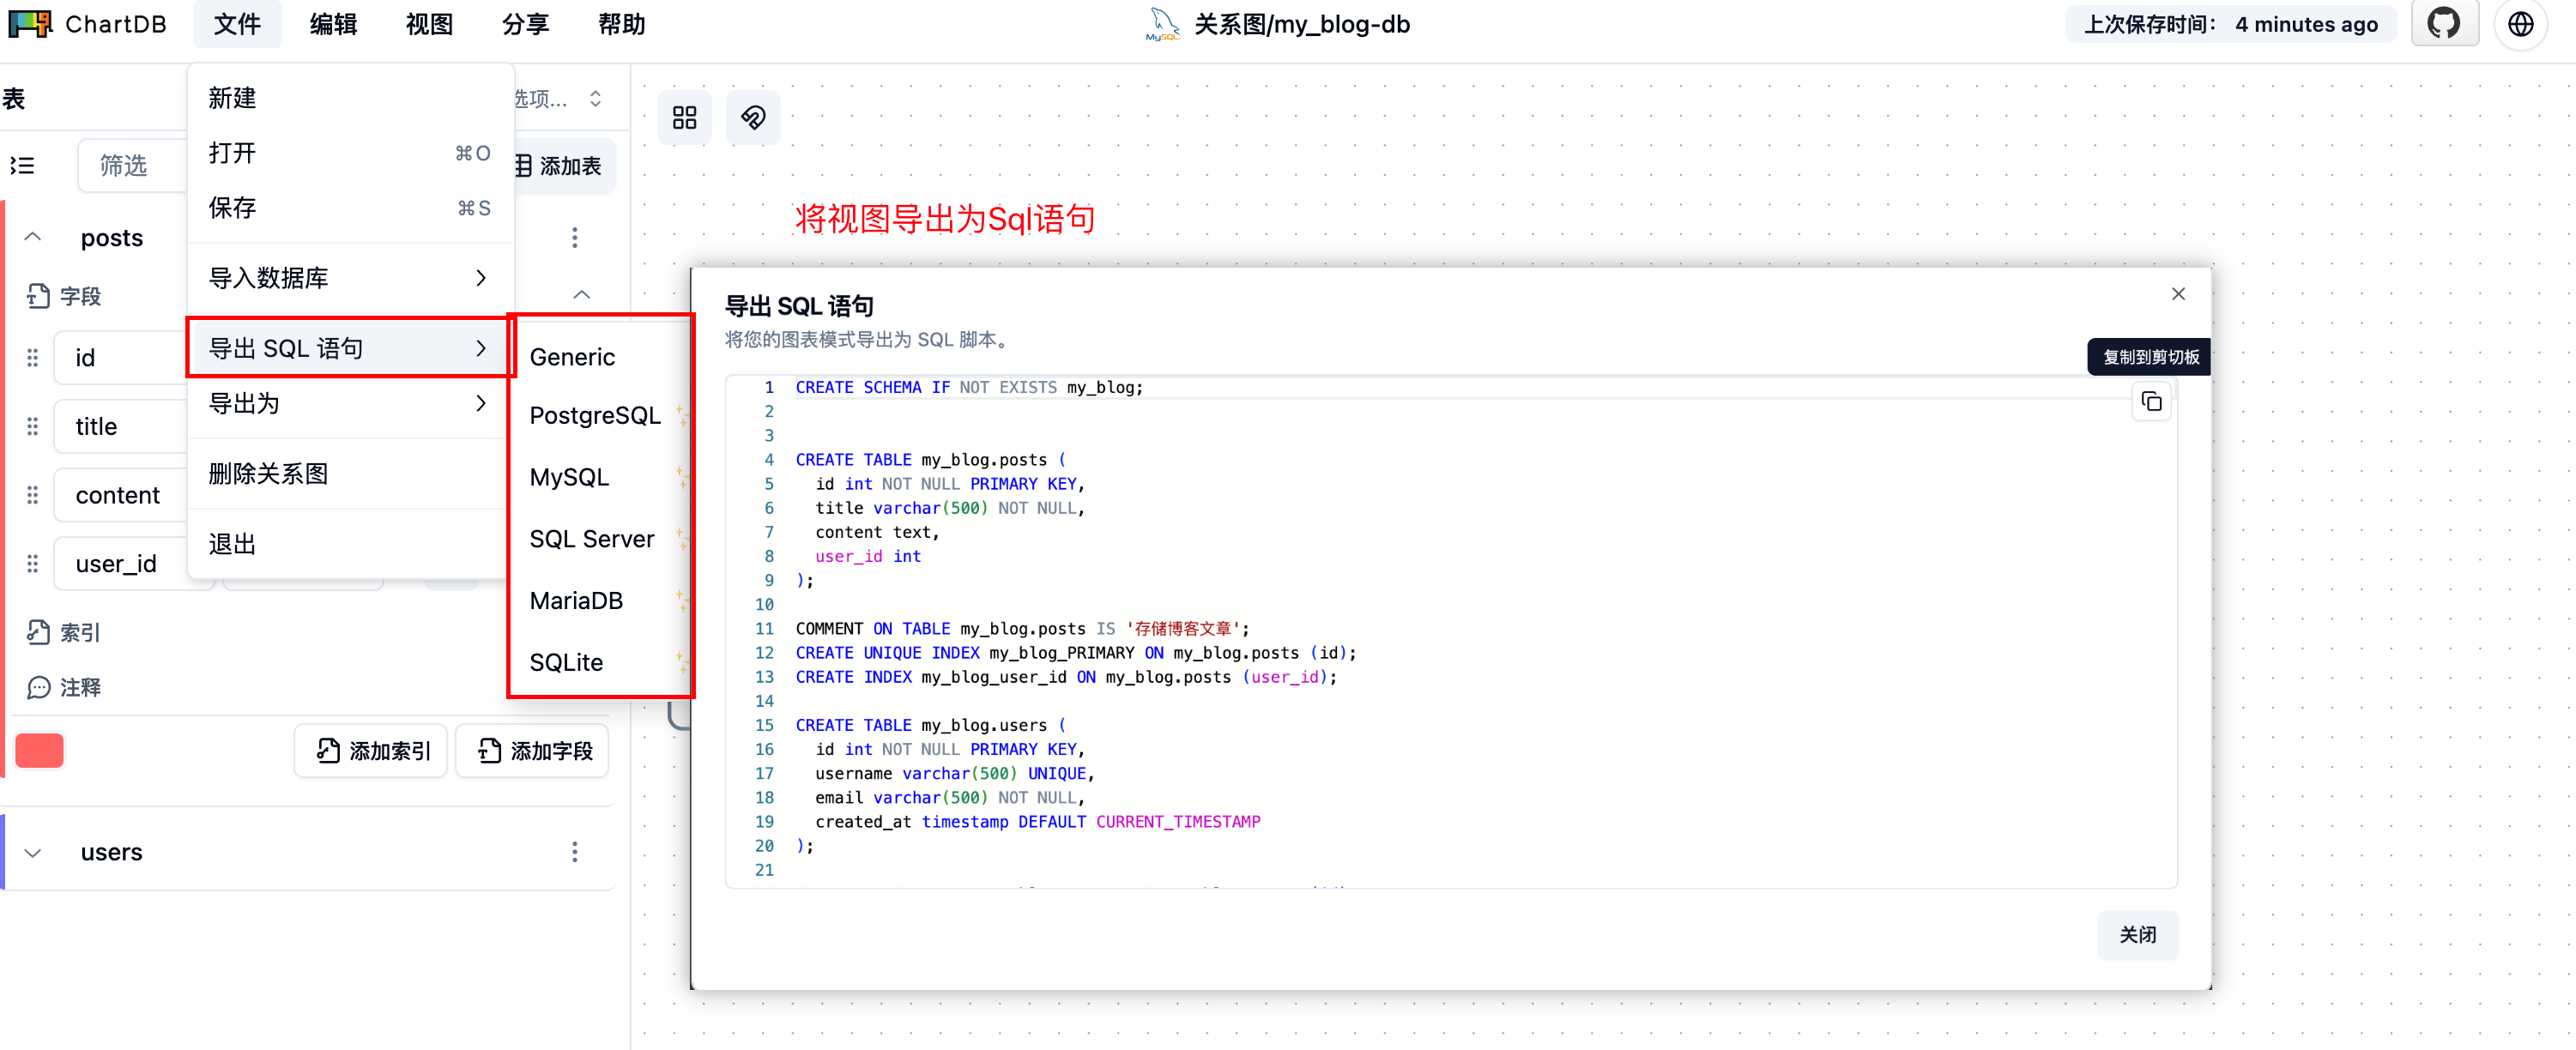Toggle the table list view icon
Image resolution: width=2576 pixels, height=1050 pixels.
(x=23, y=165)
